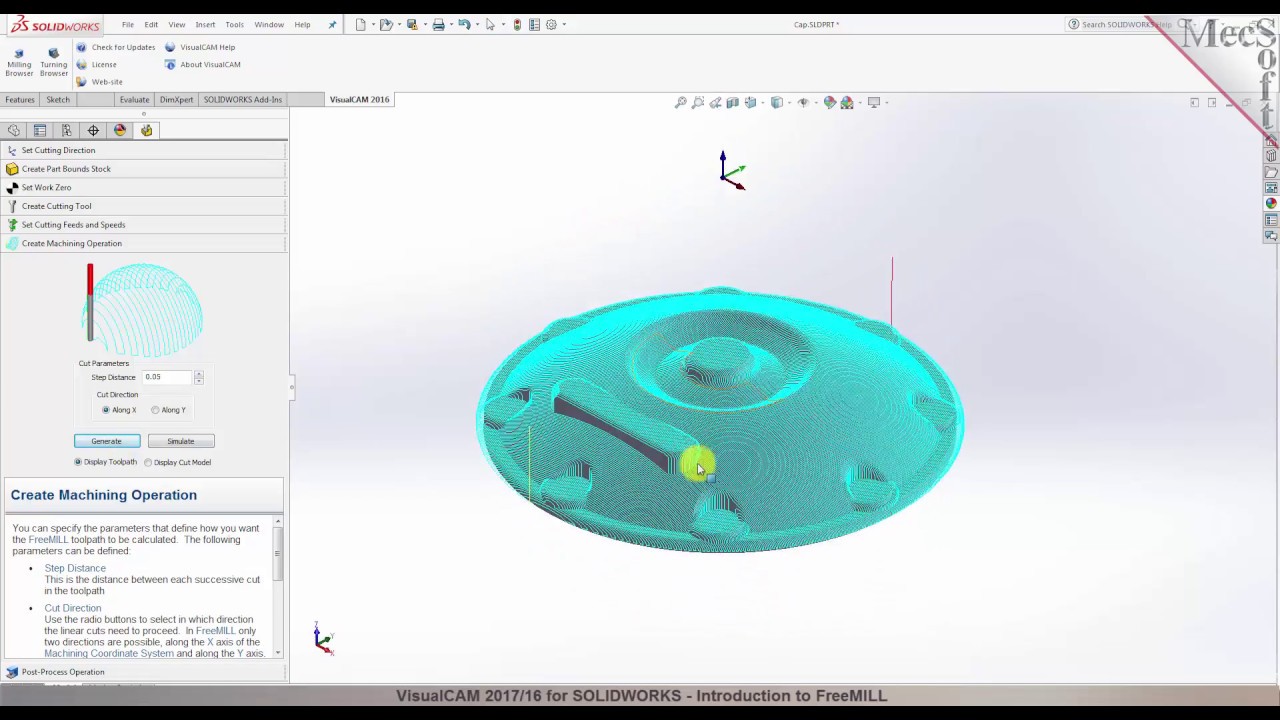Click the Step Distance input field

click(165, 377)
